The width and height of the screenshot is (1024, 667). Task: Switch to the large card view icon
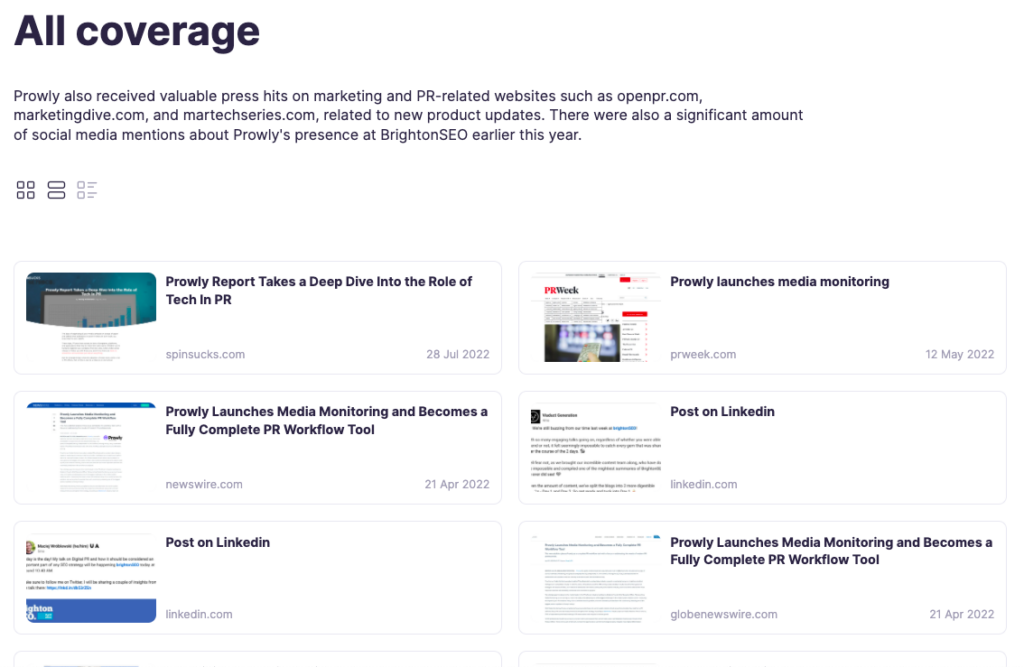(56, 190)
